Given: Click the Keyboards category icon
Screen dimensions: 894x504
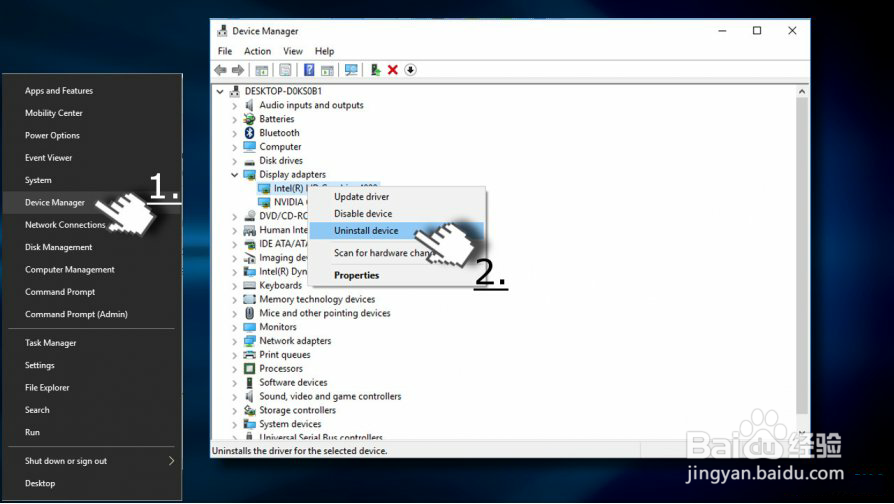Looking at the screenshot, I should tap(249, 286).
